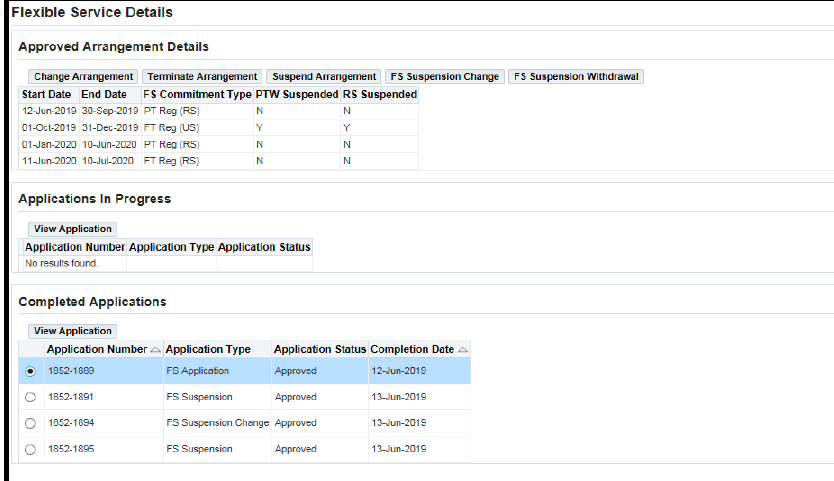
Task: Click the Suspend Arrangement button
Action: coord(323,77)
